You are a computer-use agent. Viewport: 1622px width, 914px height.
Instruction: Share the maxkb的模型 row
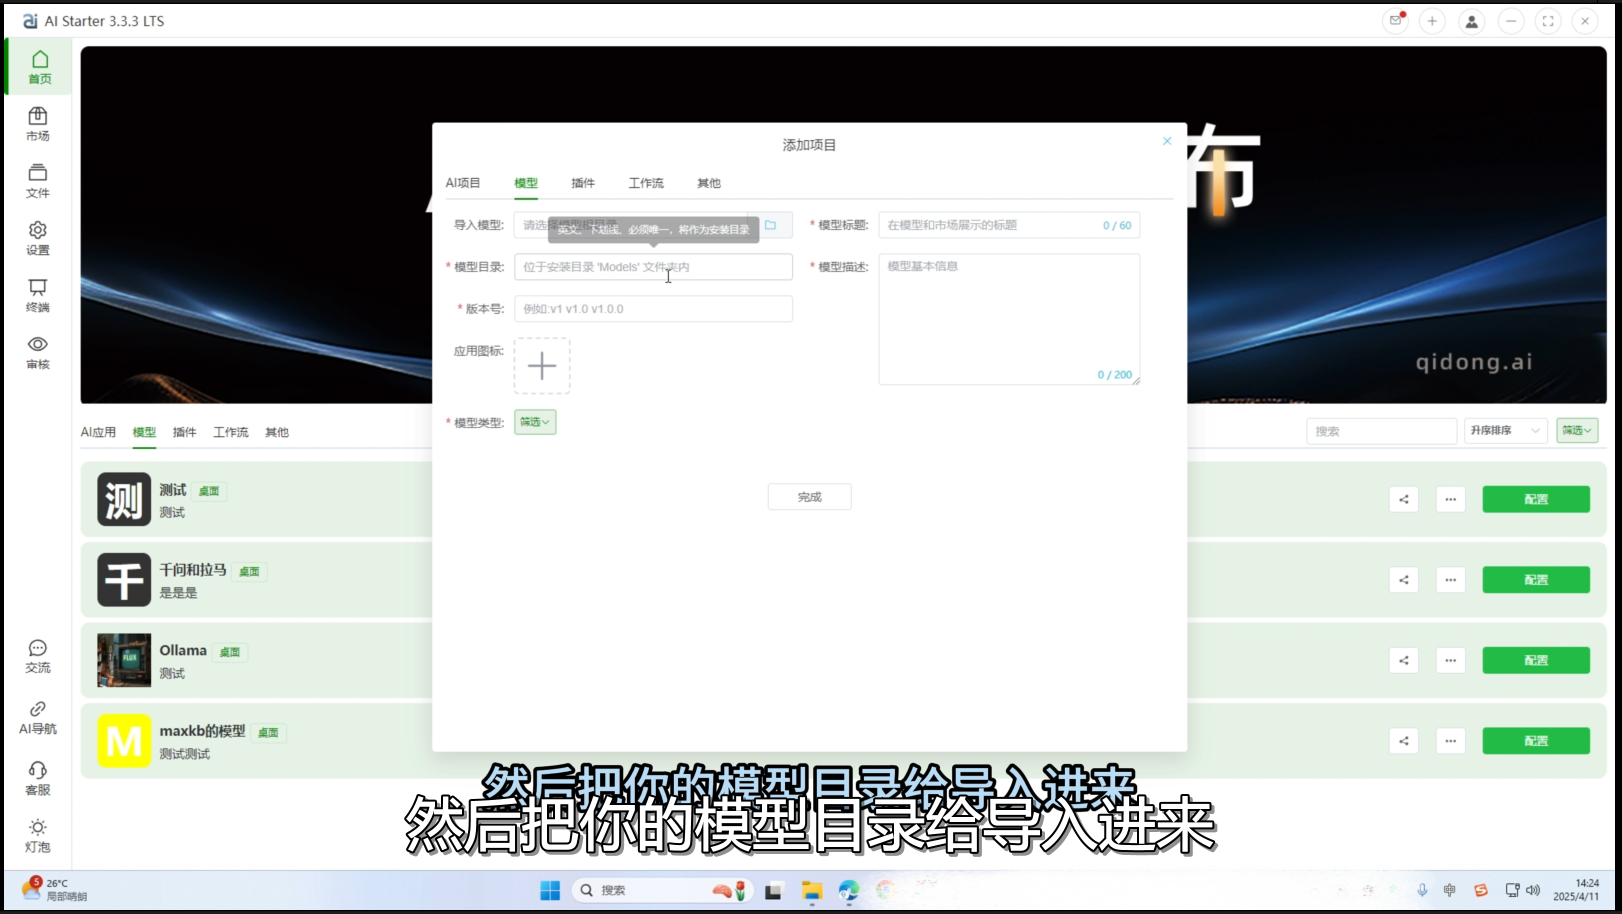(x=1404, y=741)
